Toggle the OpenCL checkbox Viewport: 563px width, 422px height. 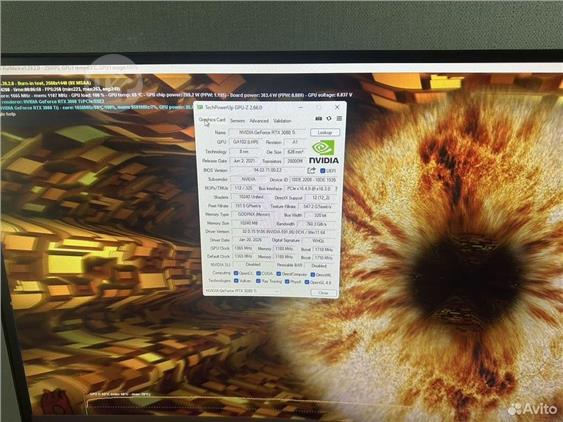point(236,273)
